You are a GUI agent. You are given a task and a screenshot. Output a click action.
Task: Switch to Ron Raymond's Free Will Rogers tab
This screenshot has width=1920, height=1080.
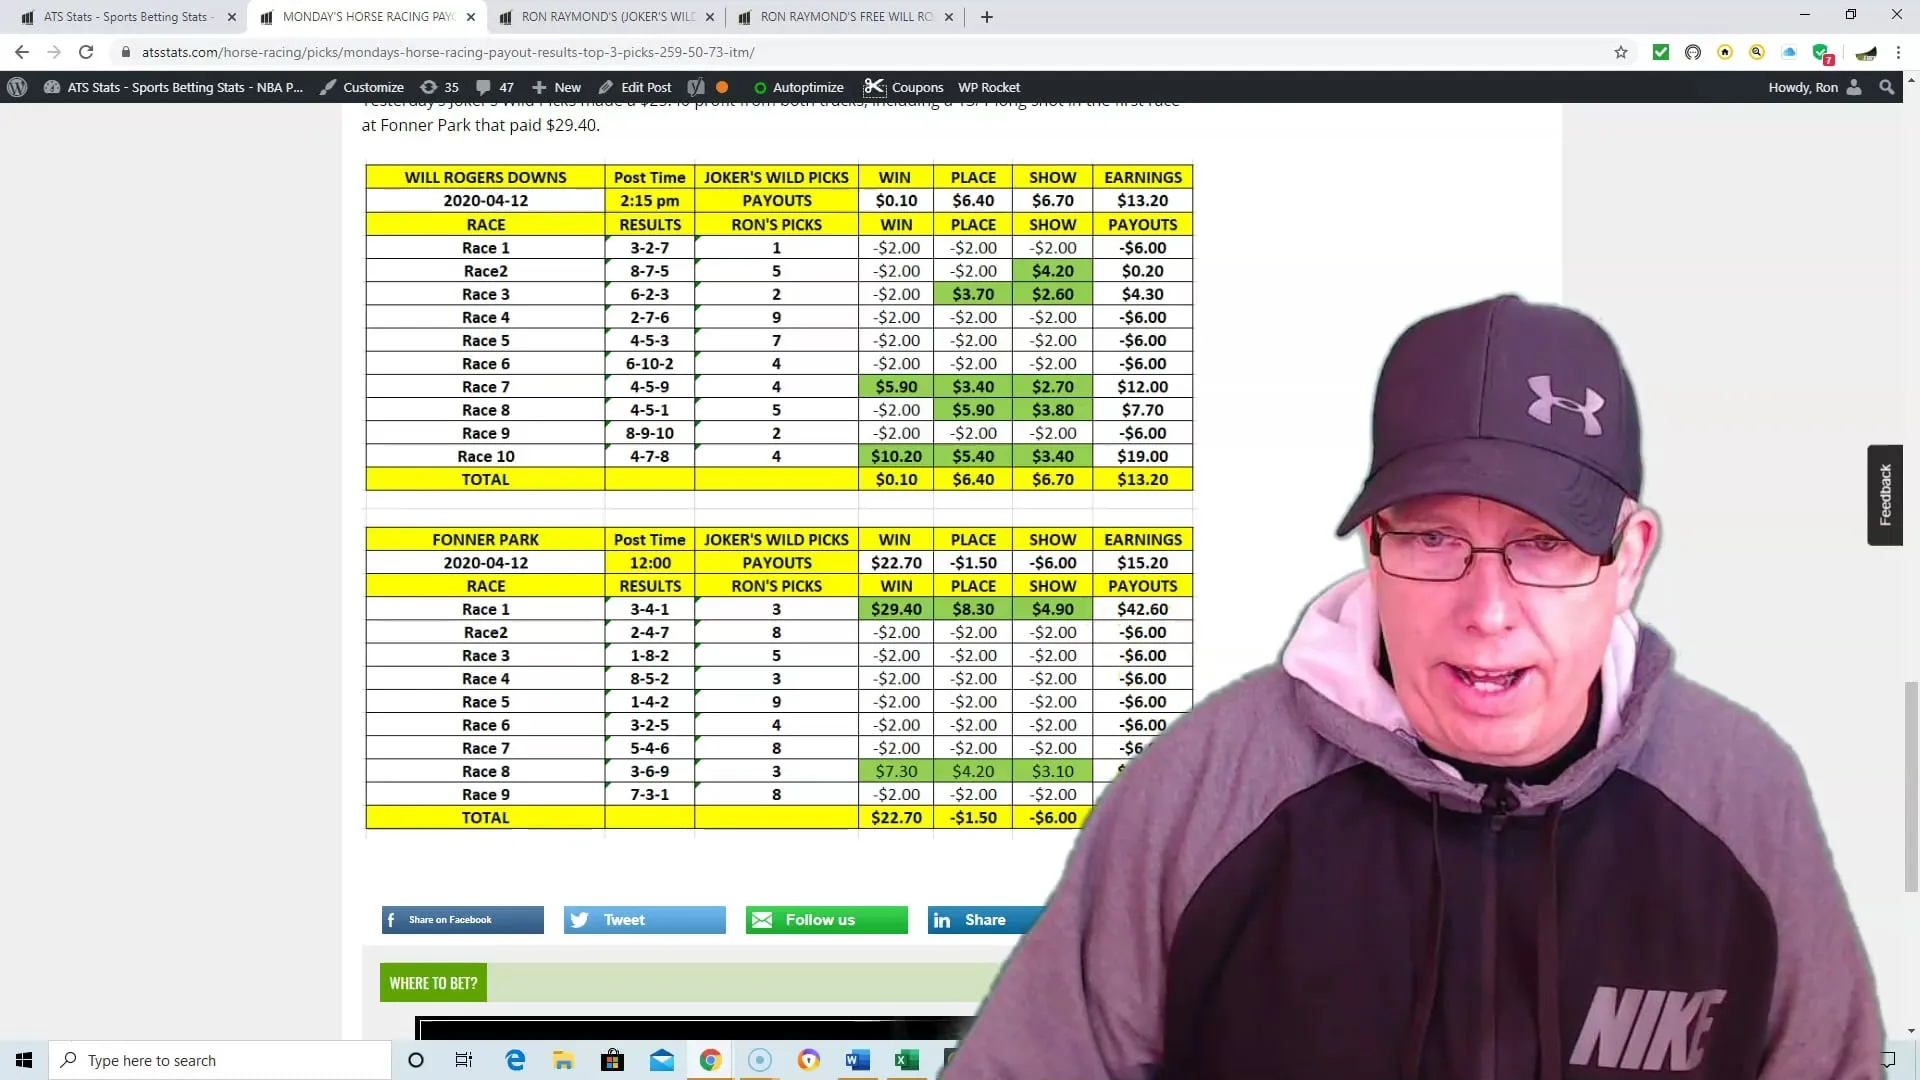(846, 17)
